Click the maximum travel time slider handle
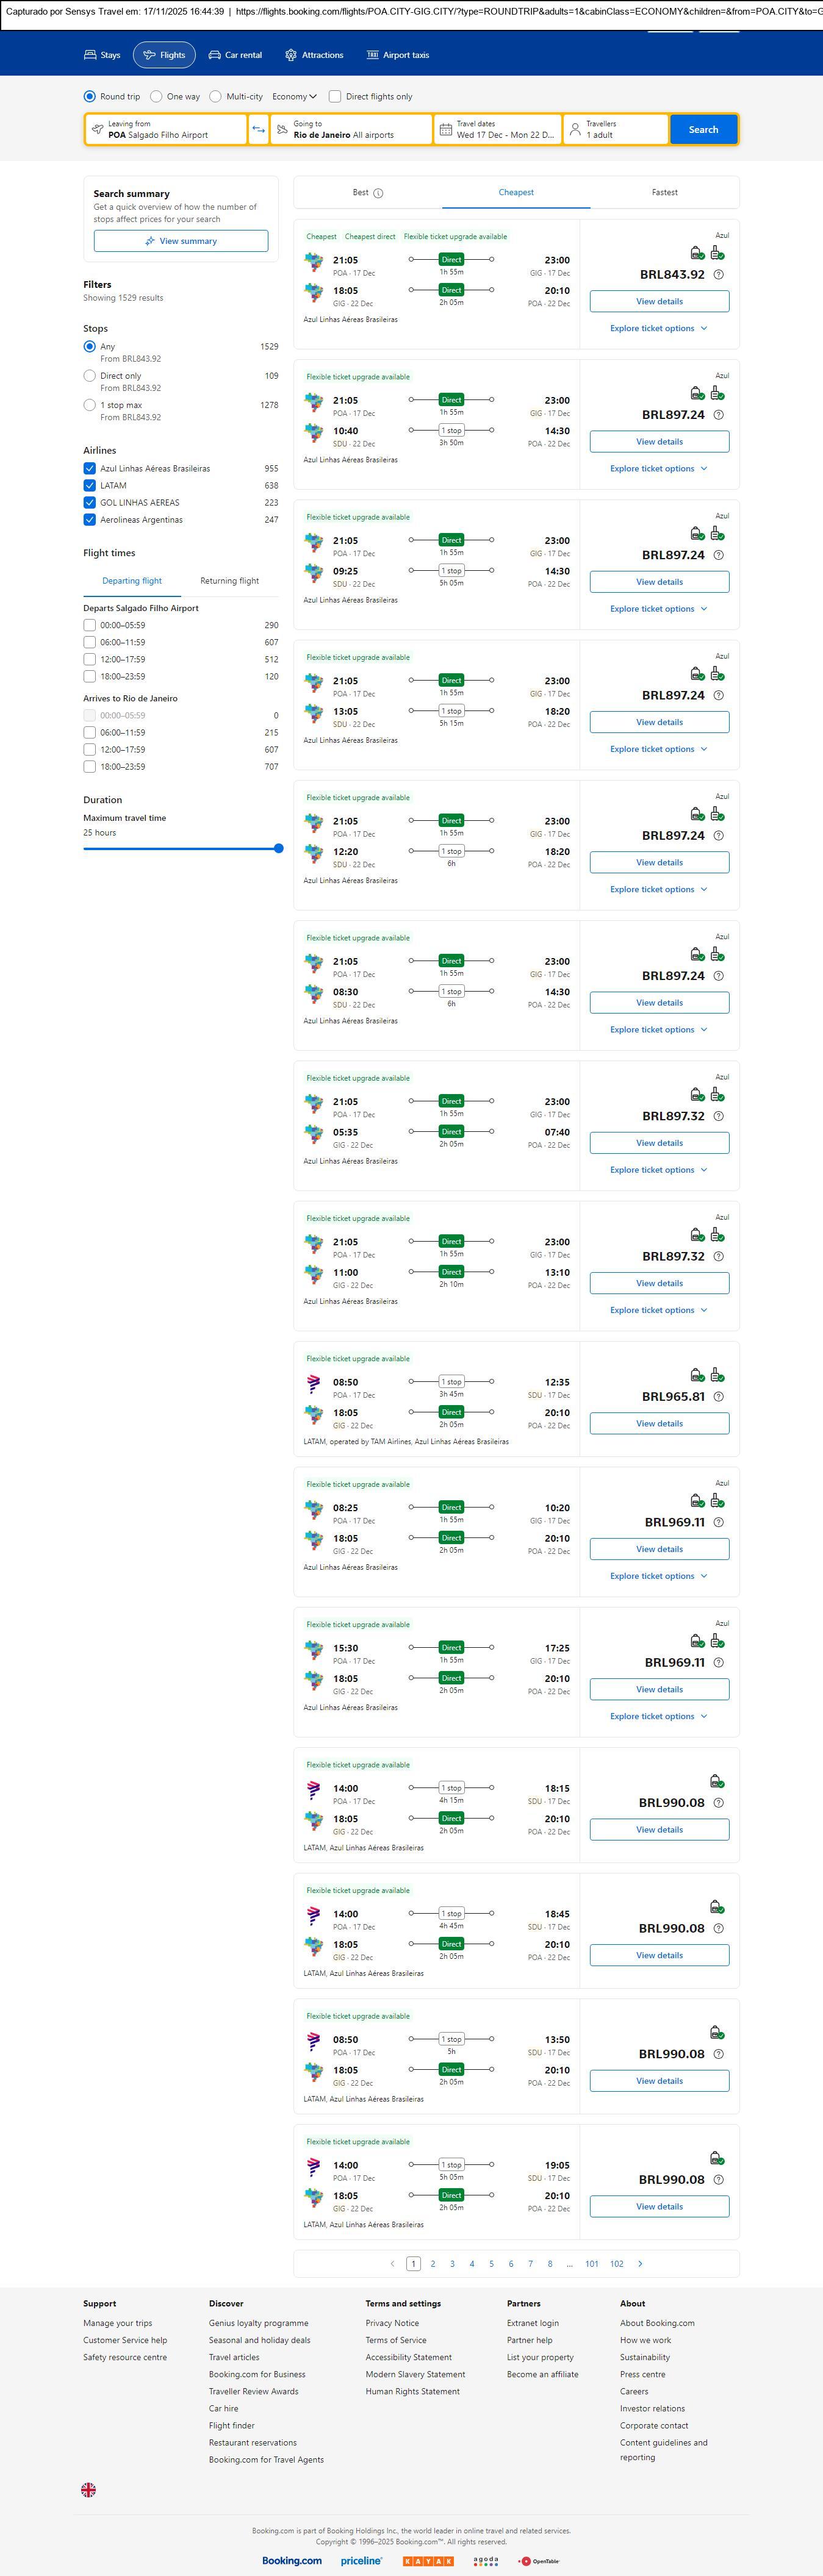Image resolution: width=823 pixels, height=2576 pixels. coord(278,848)
